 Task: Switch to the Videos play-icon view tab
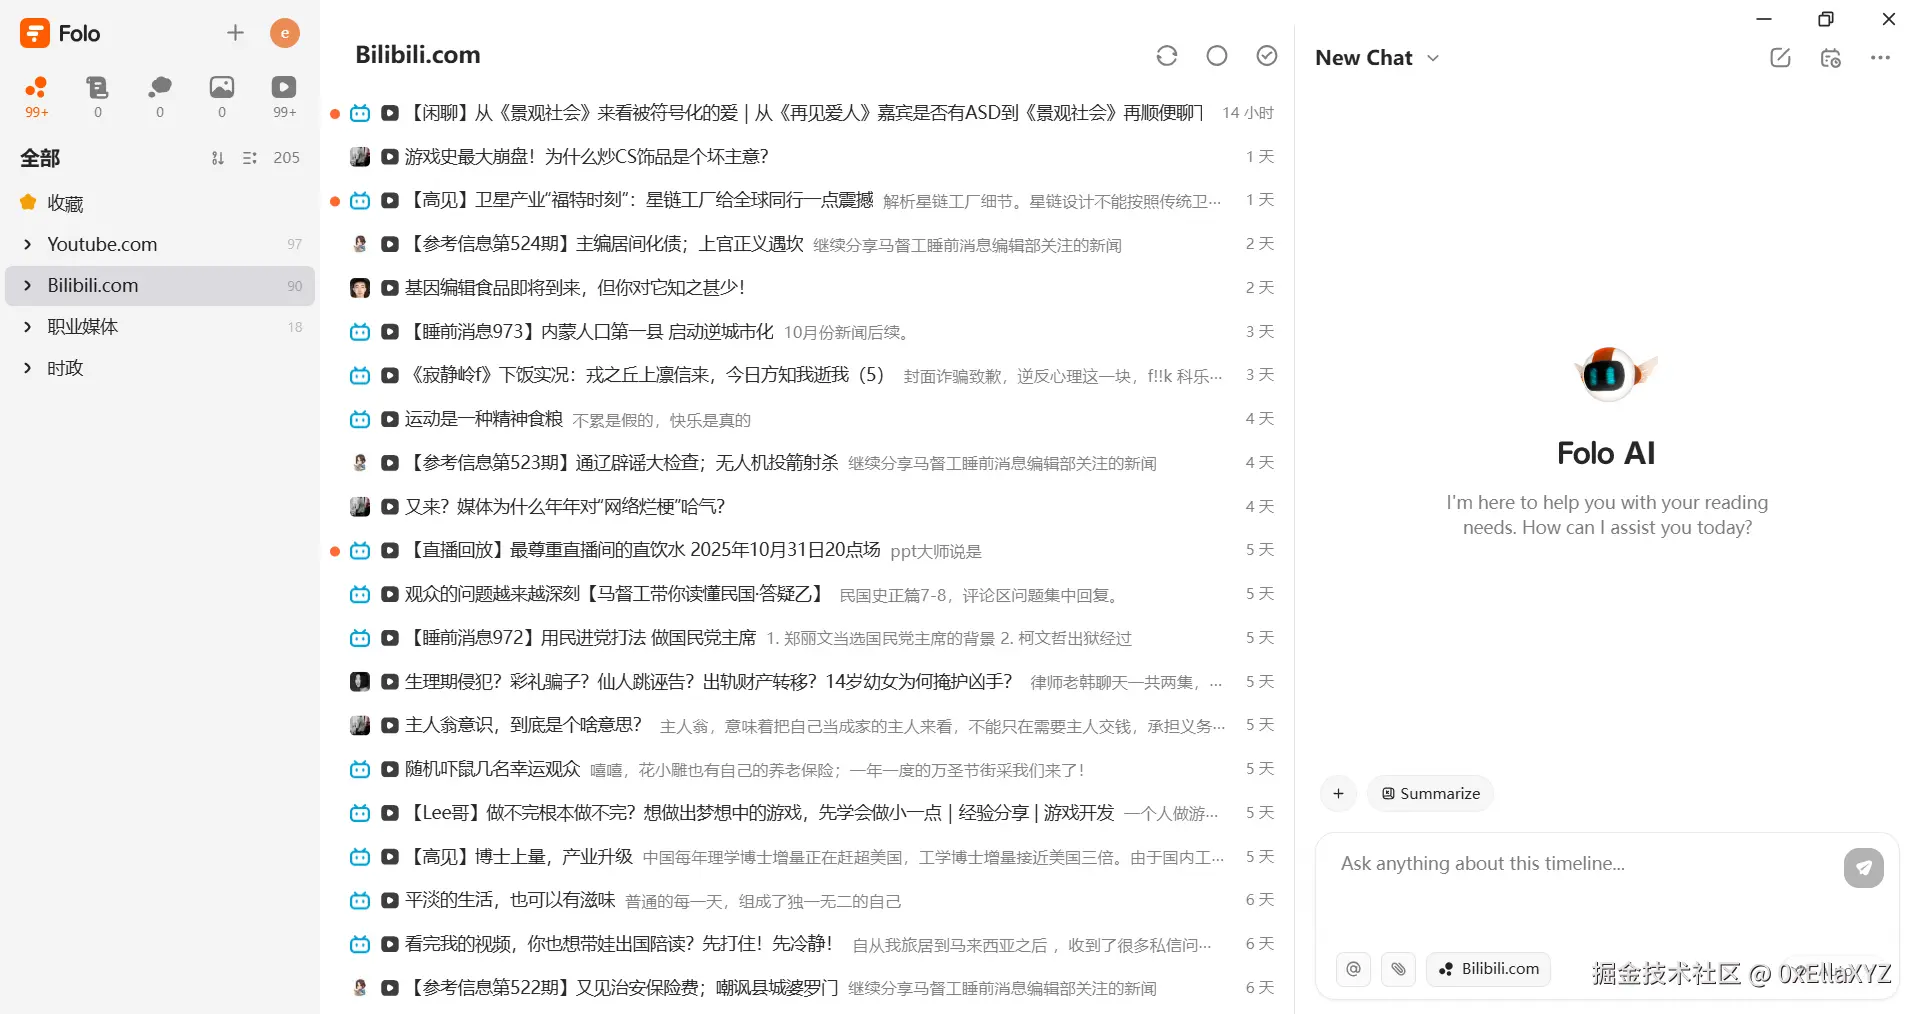284,97
